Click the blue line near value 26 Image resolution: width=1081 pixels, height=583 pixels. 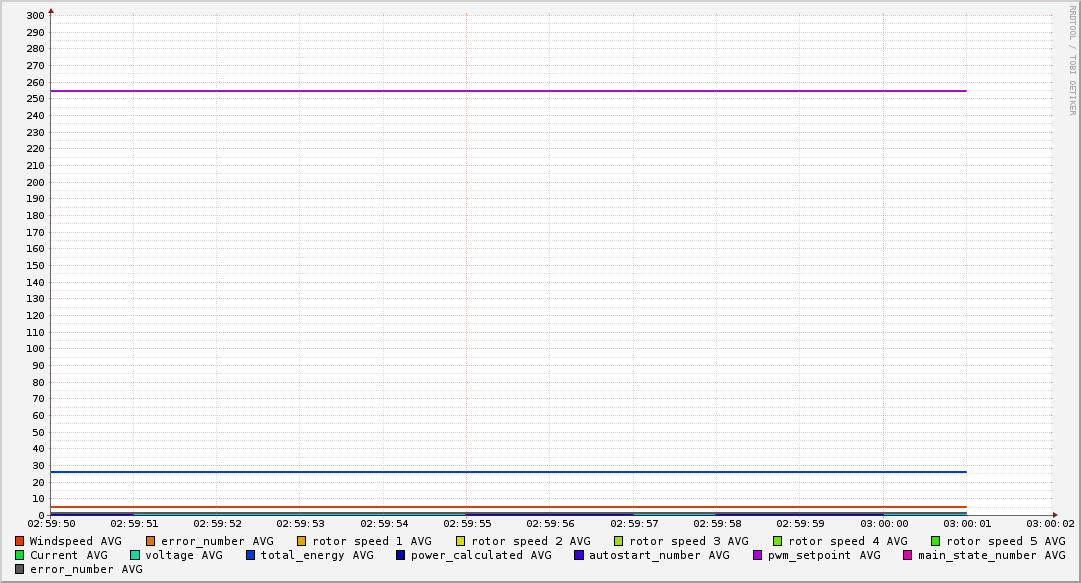[500, 472]
